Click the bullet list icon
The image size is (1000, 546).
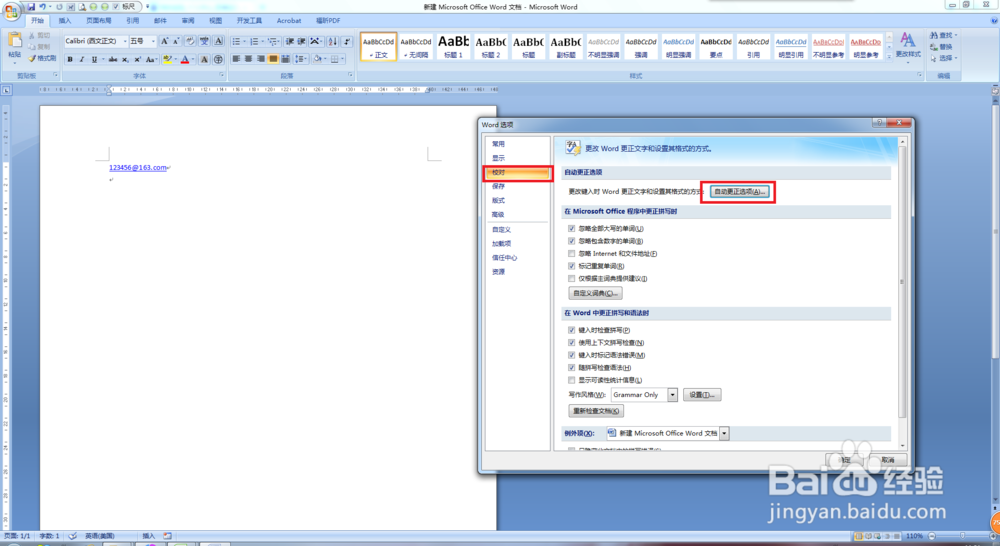pos(236,41)
